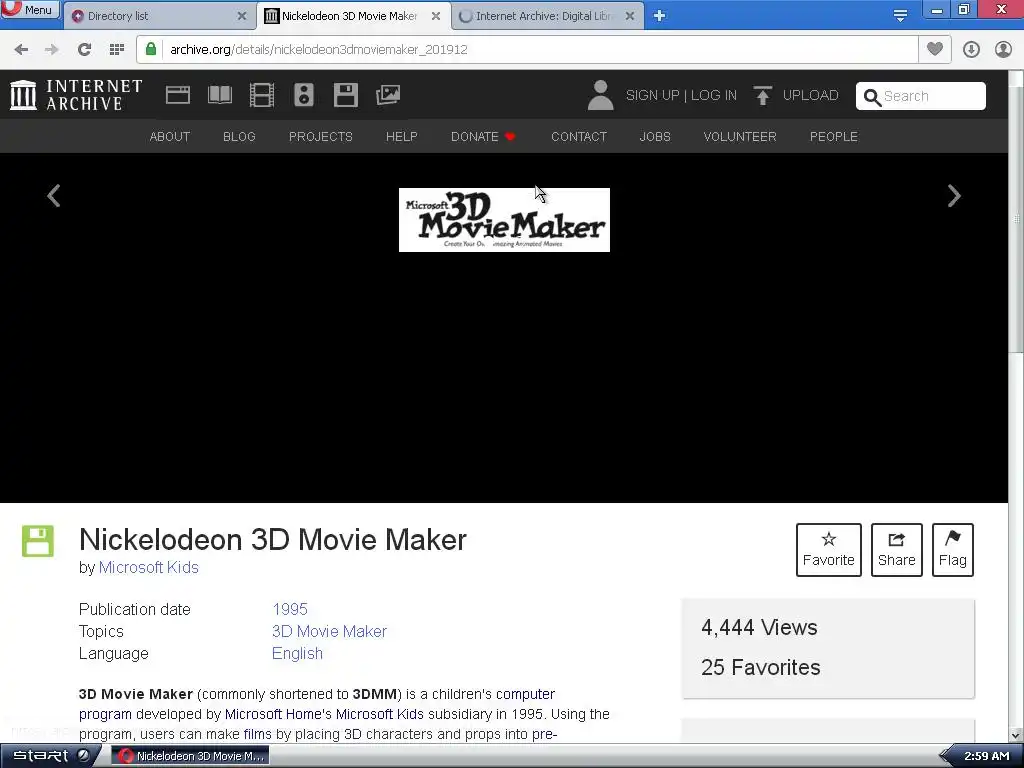Click the page vertical scrollbar
This screenshot has width=1024, height=768.
click(1016, 221)
